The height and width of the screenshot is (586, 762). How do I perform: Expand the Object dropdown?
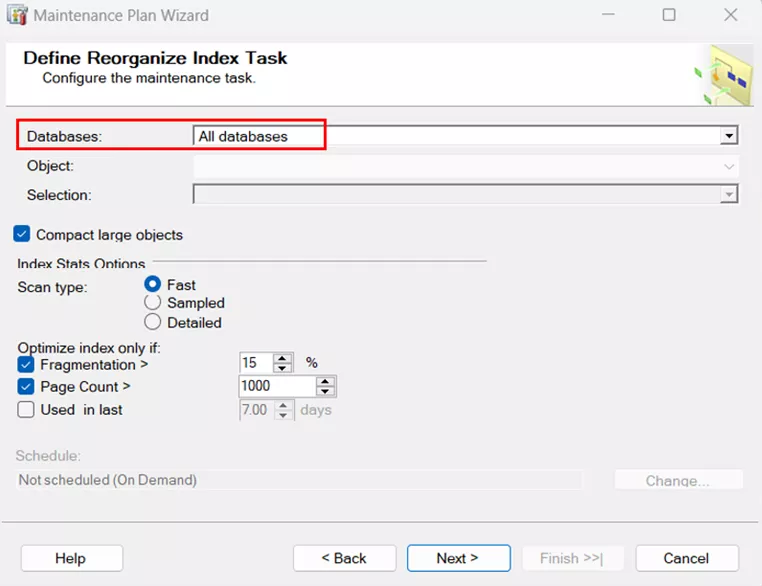pos(729,167)
